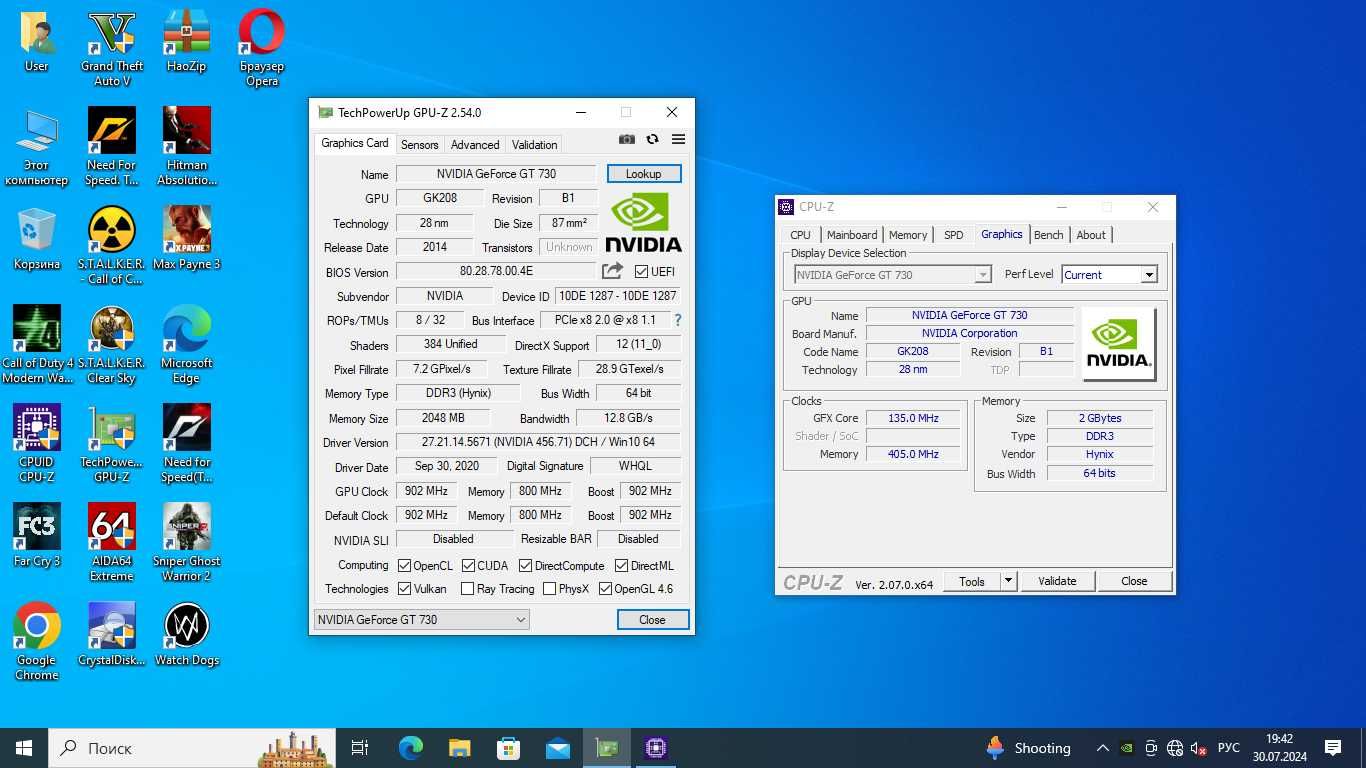Launch Watch Dogs desktop shortcut
This screenshot has height=768, width=1366.
186,635
